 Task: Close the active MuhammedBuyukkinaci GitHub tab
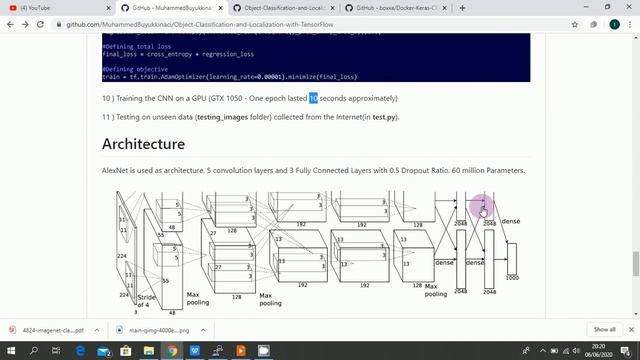[220, 8]
